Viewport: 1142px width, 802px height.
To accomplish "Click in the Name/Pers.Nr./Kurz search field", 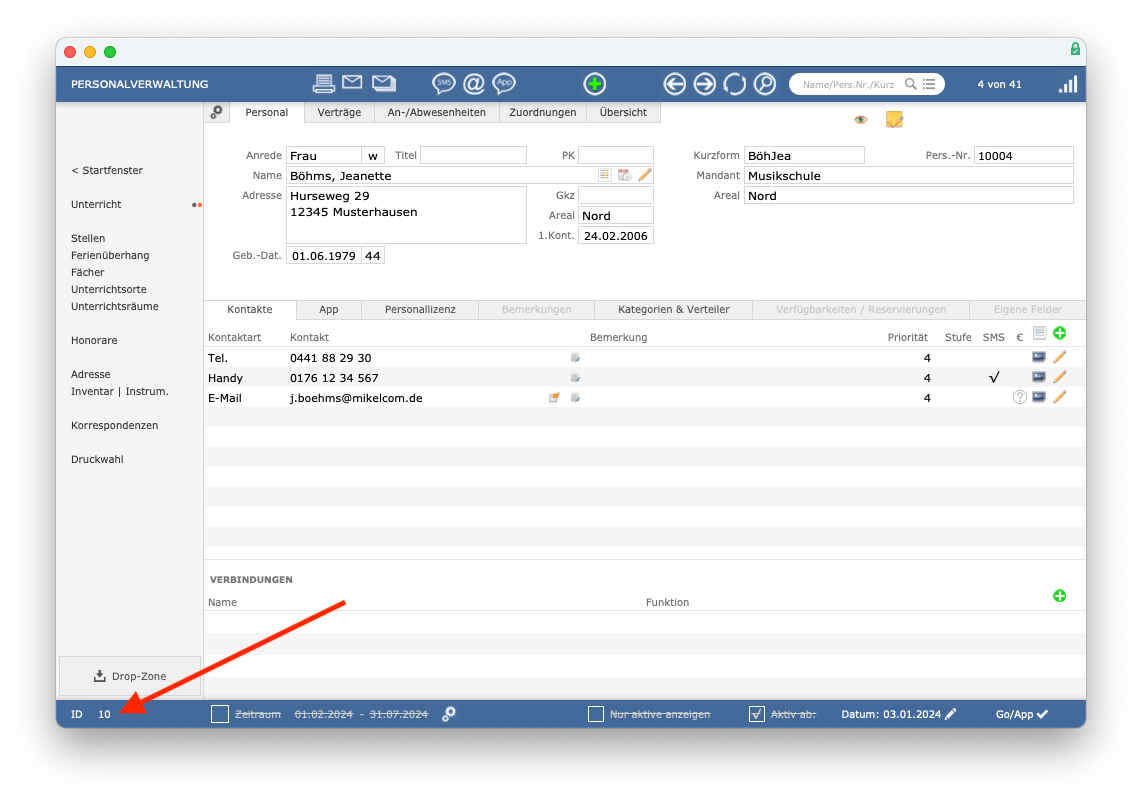I will tap(848, 84).
